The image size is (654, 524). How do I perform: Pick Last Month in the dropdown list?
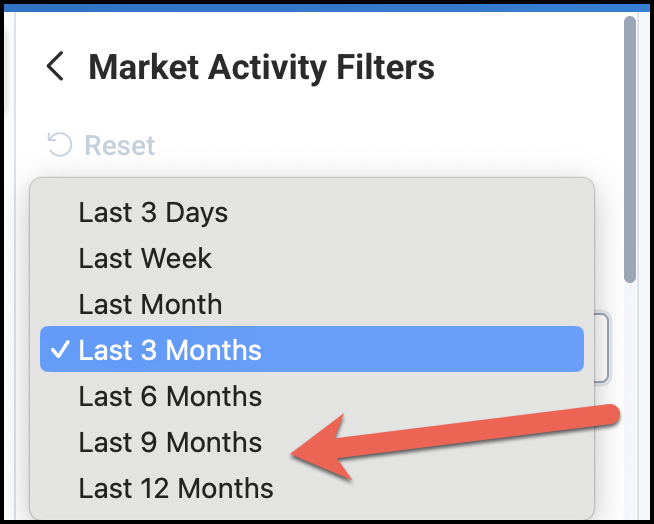[150, 304]
